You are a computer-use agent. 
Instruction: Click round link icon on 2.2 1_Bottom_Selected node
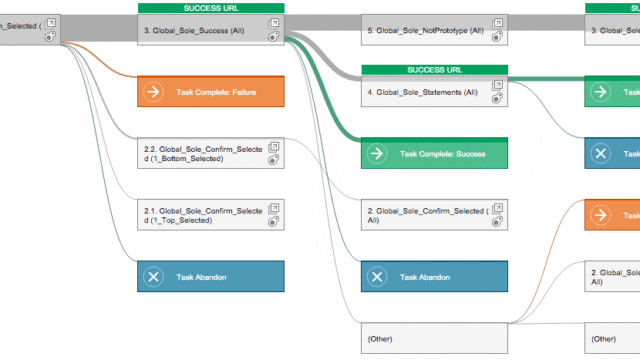tap(273, 160)
